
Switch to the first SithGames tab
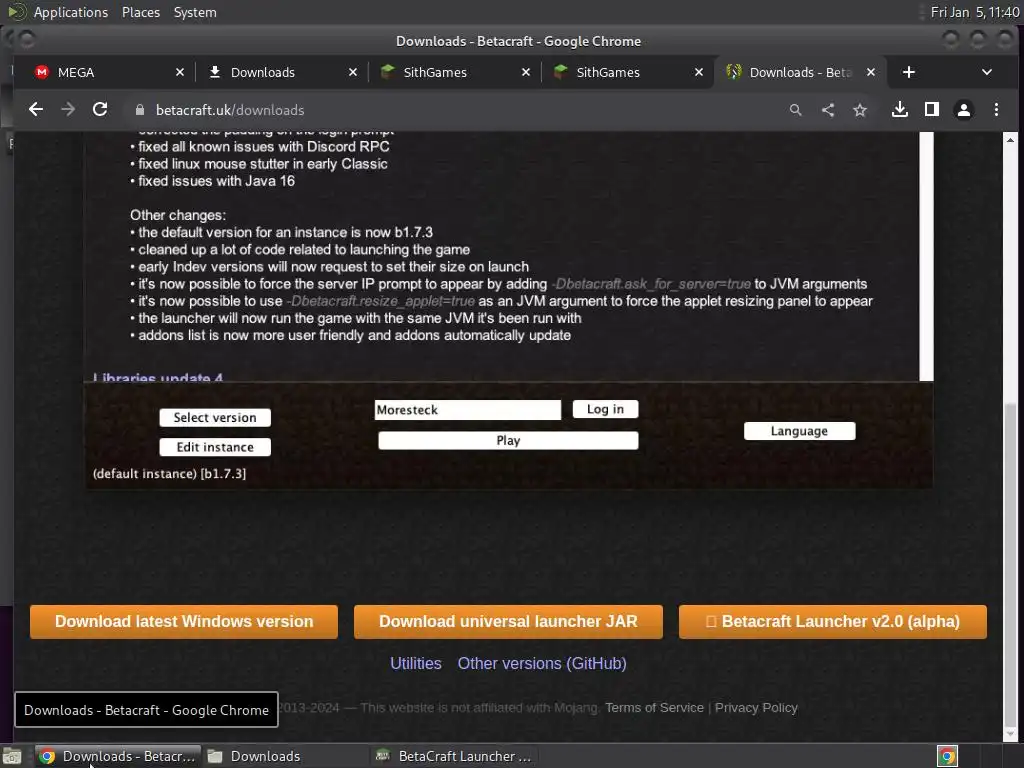(454, 72)
